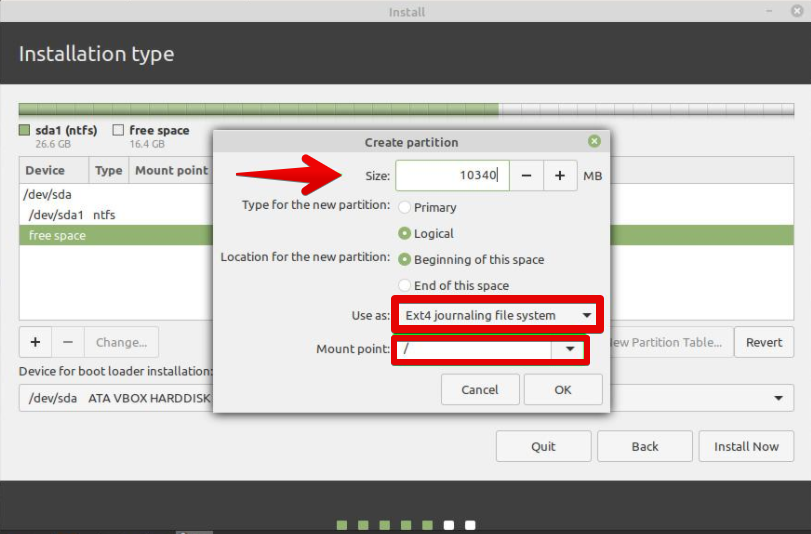Screen dimensions: 811x534
Task: Click the minus button to decrease partition size
Action: pos(526,176)
